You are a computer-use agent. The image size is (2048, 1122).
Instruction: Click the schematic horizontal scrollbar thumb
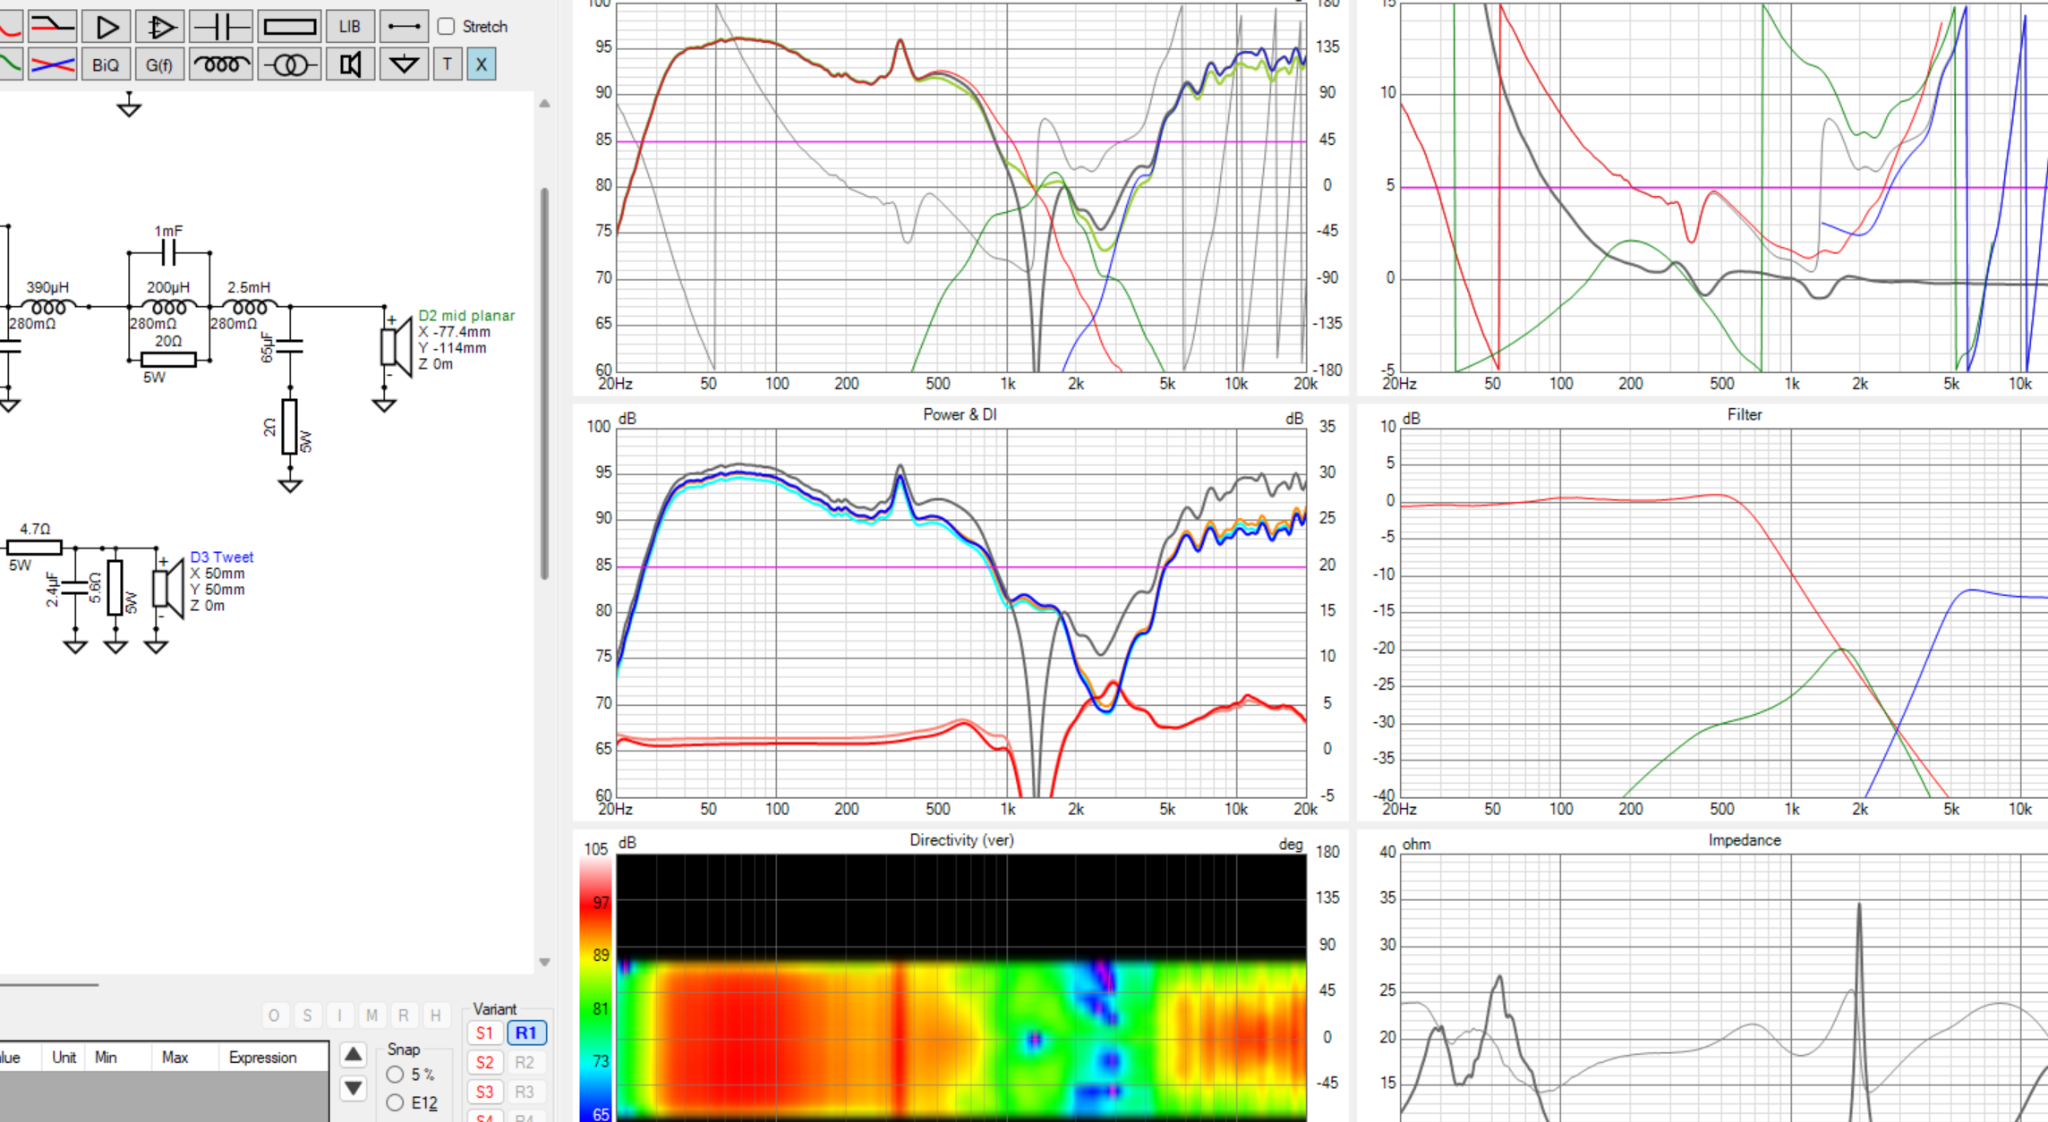pos(49,985)
